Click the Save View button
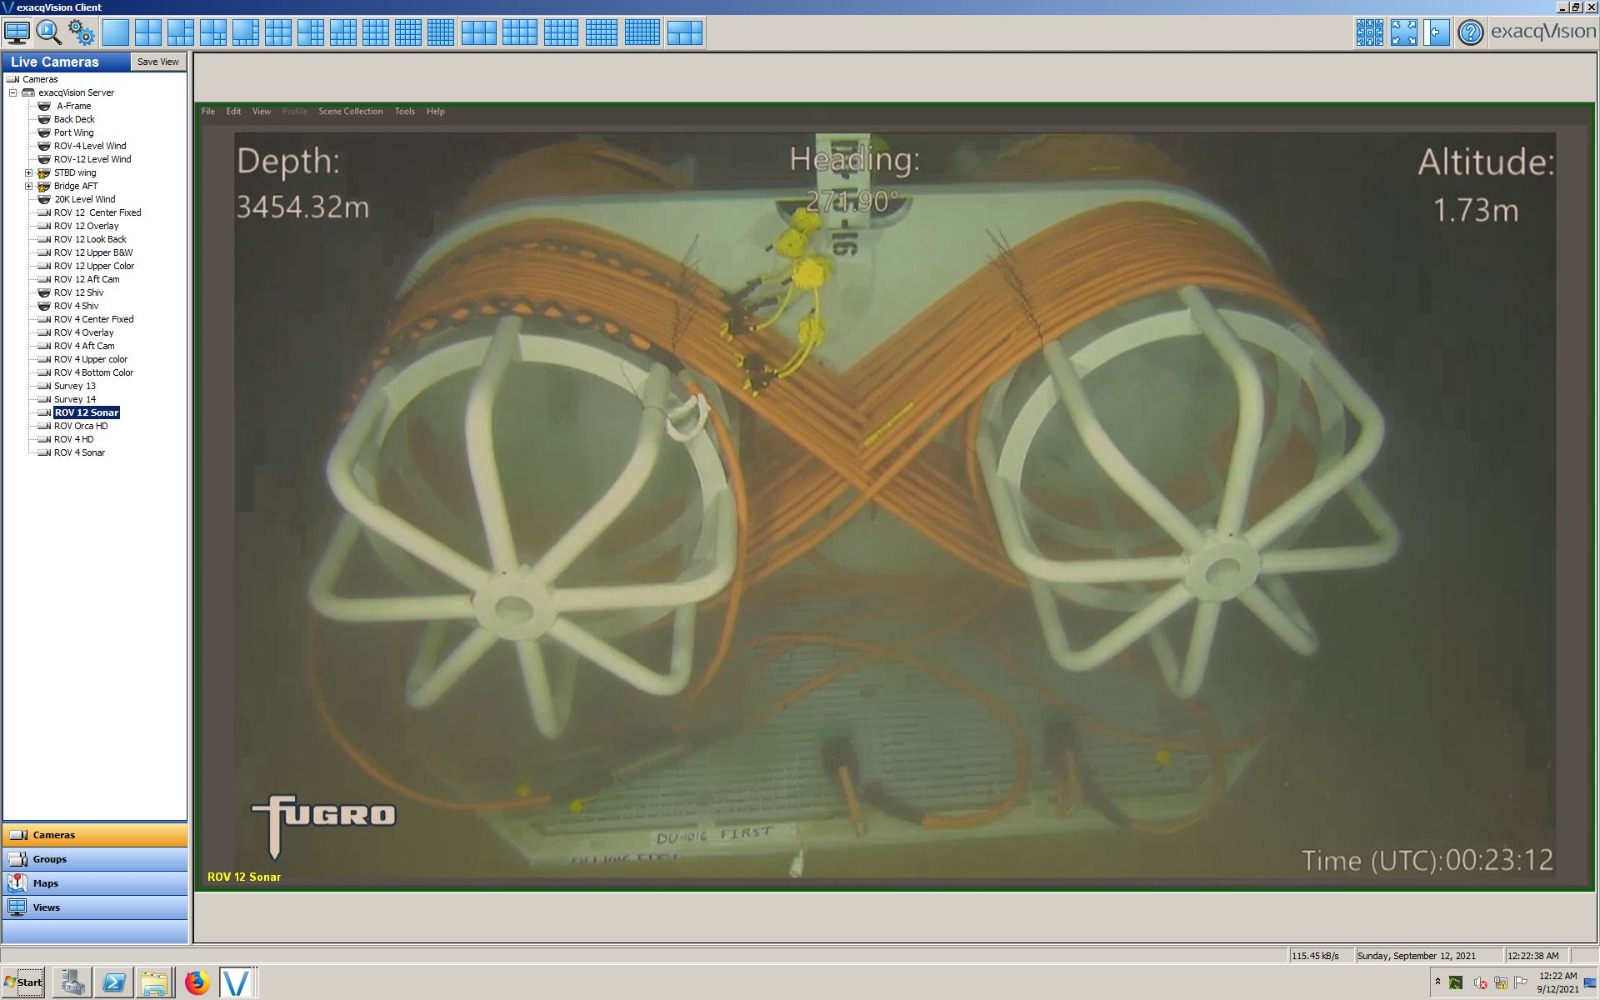Screen dimensions: 1600x1000 [158, 62]
